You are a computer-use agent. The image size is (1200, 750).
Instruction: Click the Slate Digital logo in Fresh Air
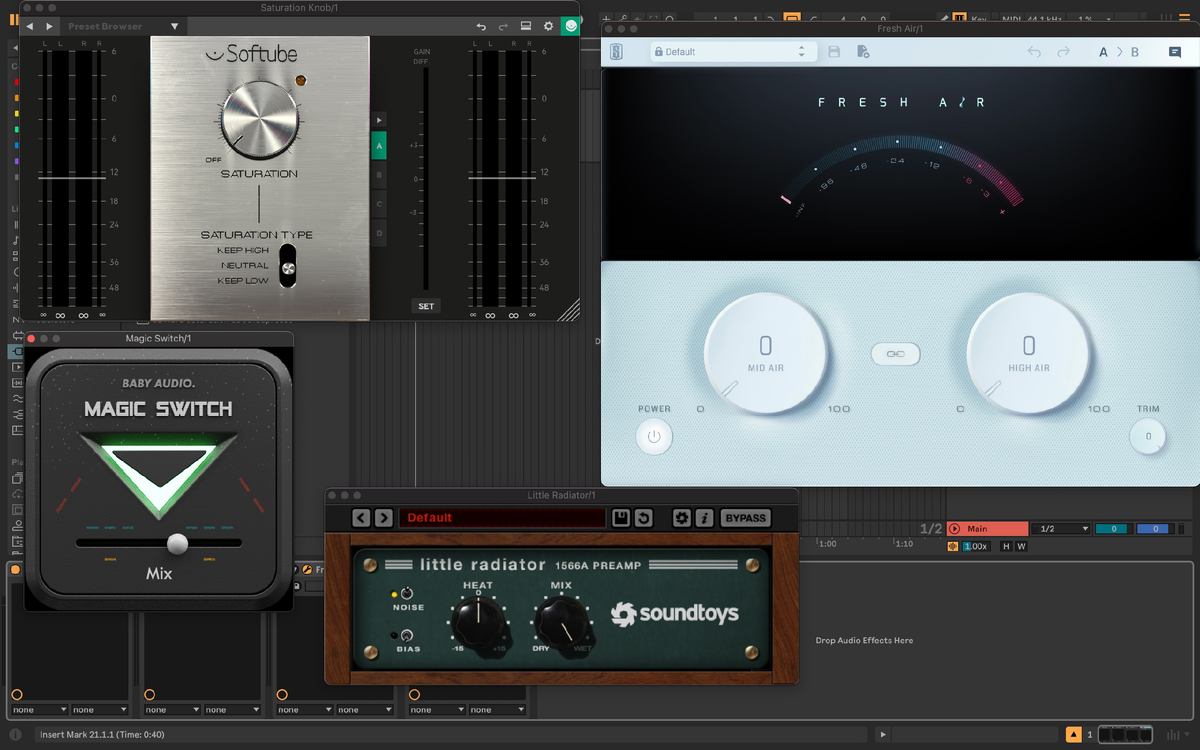coord(616,52)
